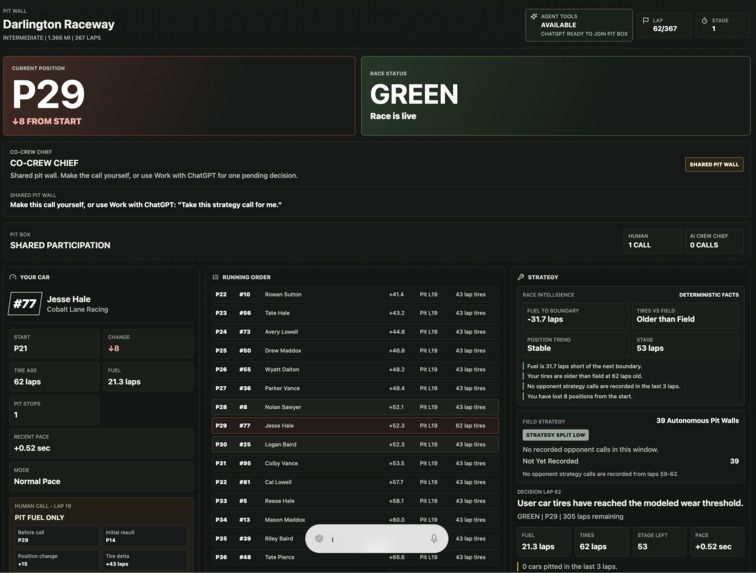Image resolution: width=756 pixels, height=573 pixels.
Task: Click the Pit Fuel Only human call heading
Action: coord(39,518)
